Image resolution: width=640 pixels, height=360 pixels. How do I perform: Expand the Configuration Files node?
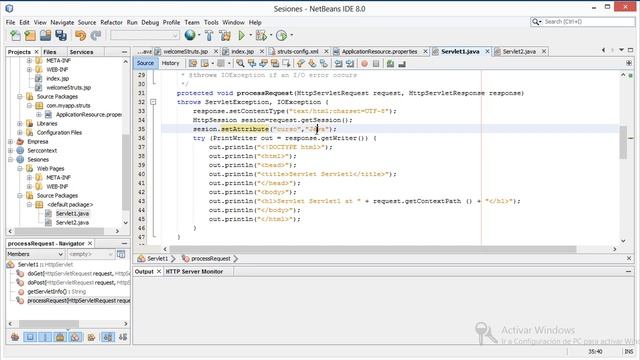(x=20, y=133)
